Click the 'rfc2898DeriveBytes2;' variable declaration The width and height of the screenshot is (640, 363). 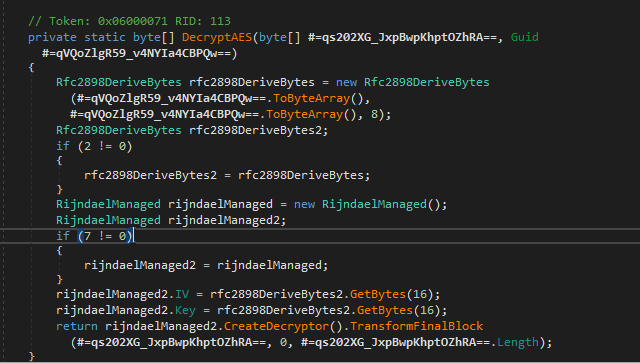259,130
